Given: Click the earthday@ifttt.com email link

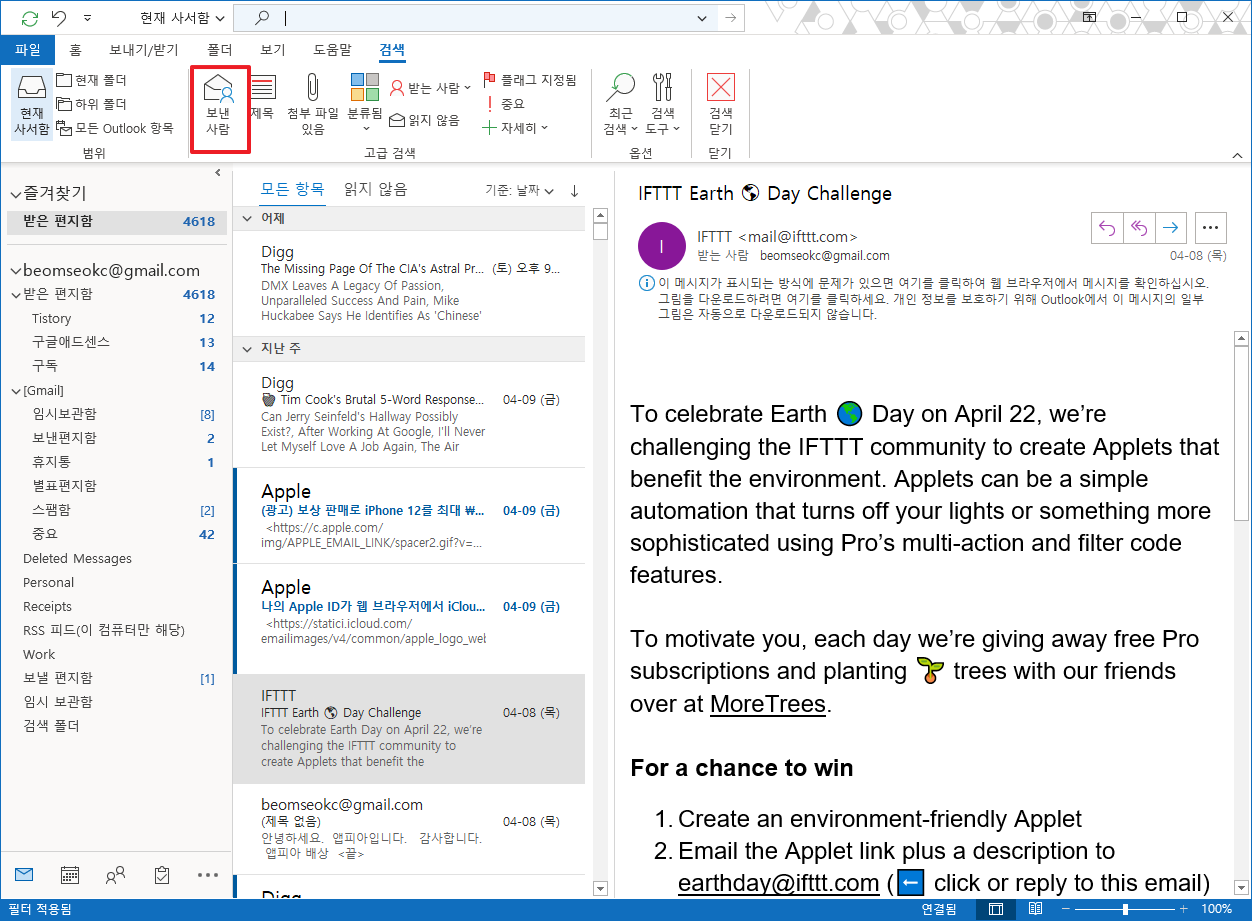Looking at the screenshot, I should [778, 883].
